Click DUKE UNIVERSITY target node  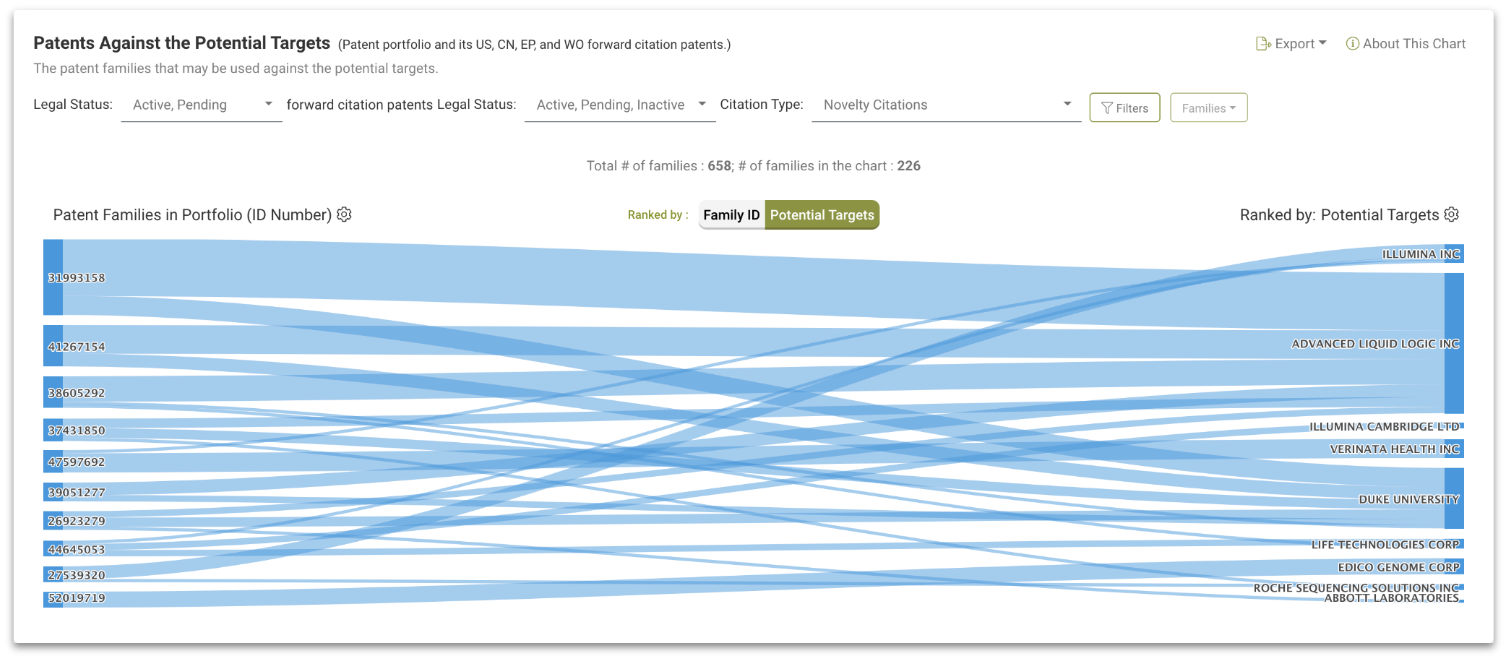point(1454,498)
